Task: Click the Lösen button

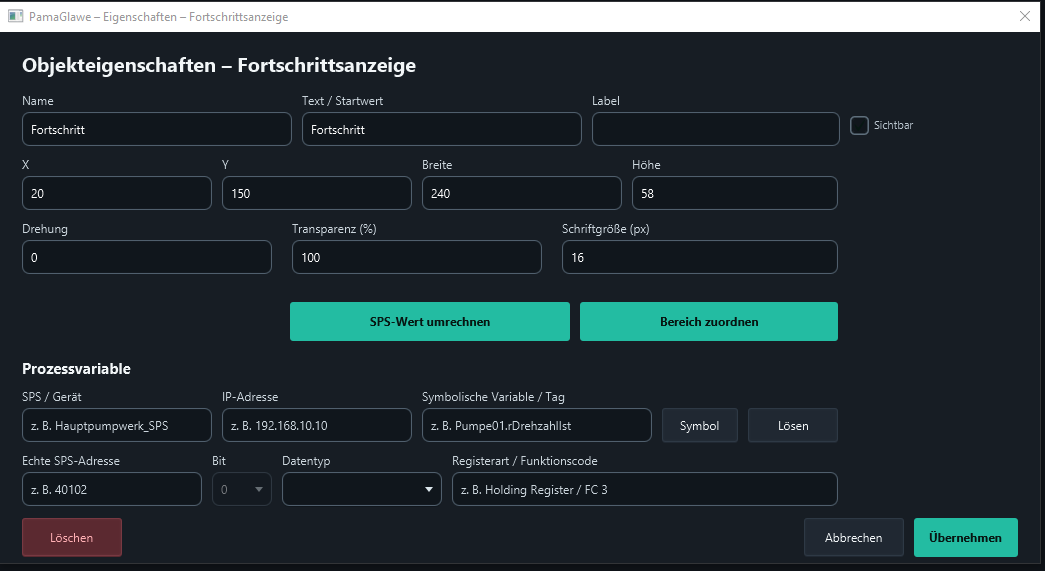Action: [x=792, y=426]
